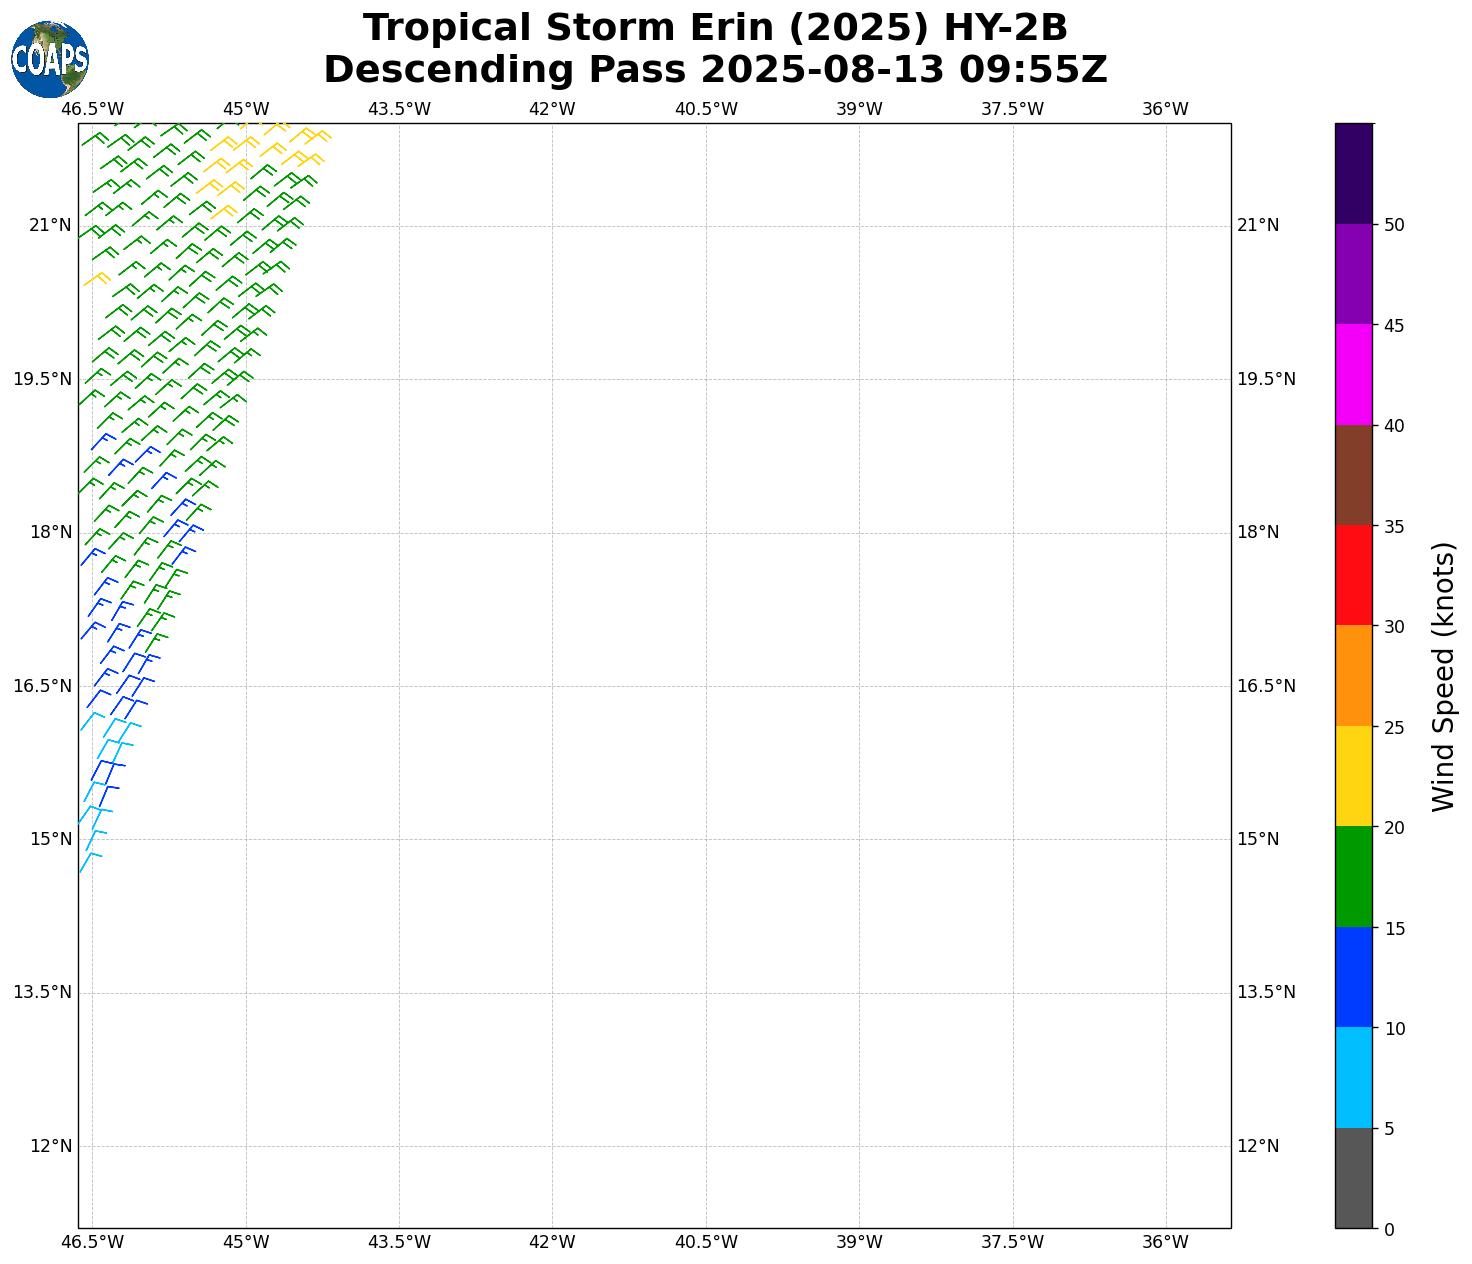Viewport: 1472px width, 1264px height.
Task: Select the dark purple above-50 knots swatch
Action: pyautogui.click(x=1354, y=173)
